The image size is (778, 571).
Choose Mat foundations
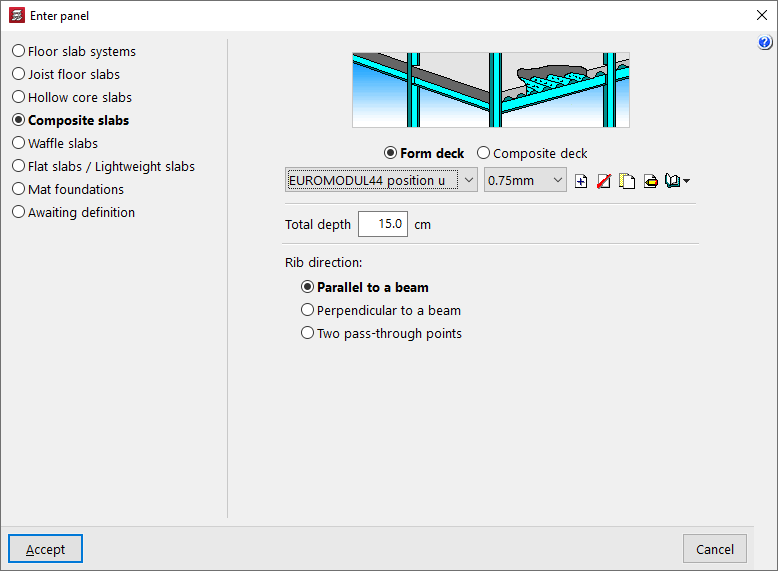tap(68, 190)
